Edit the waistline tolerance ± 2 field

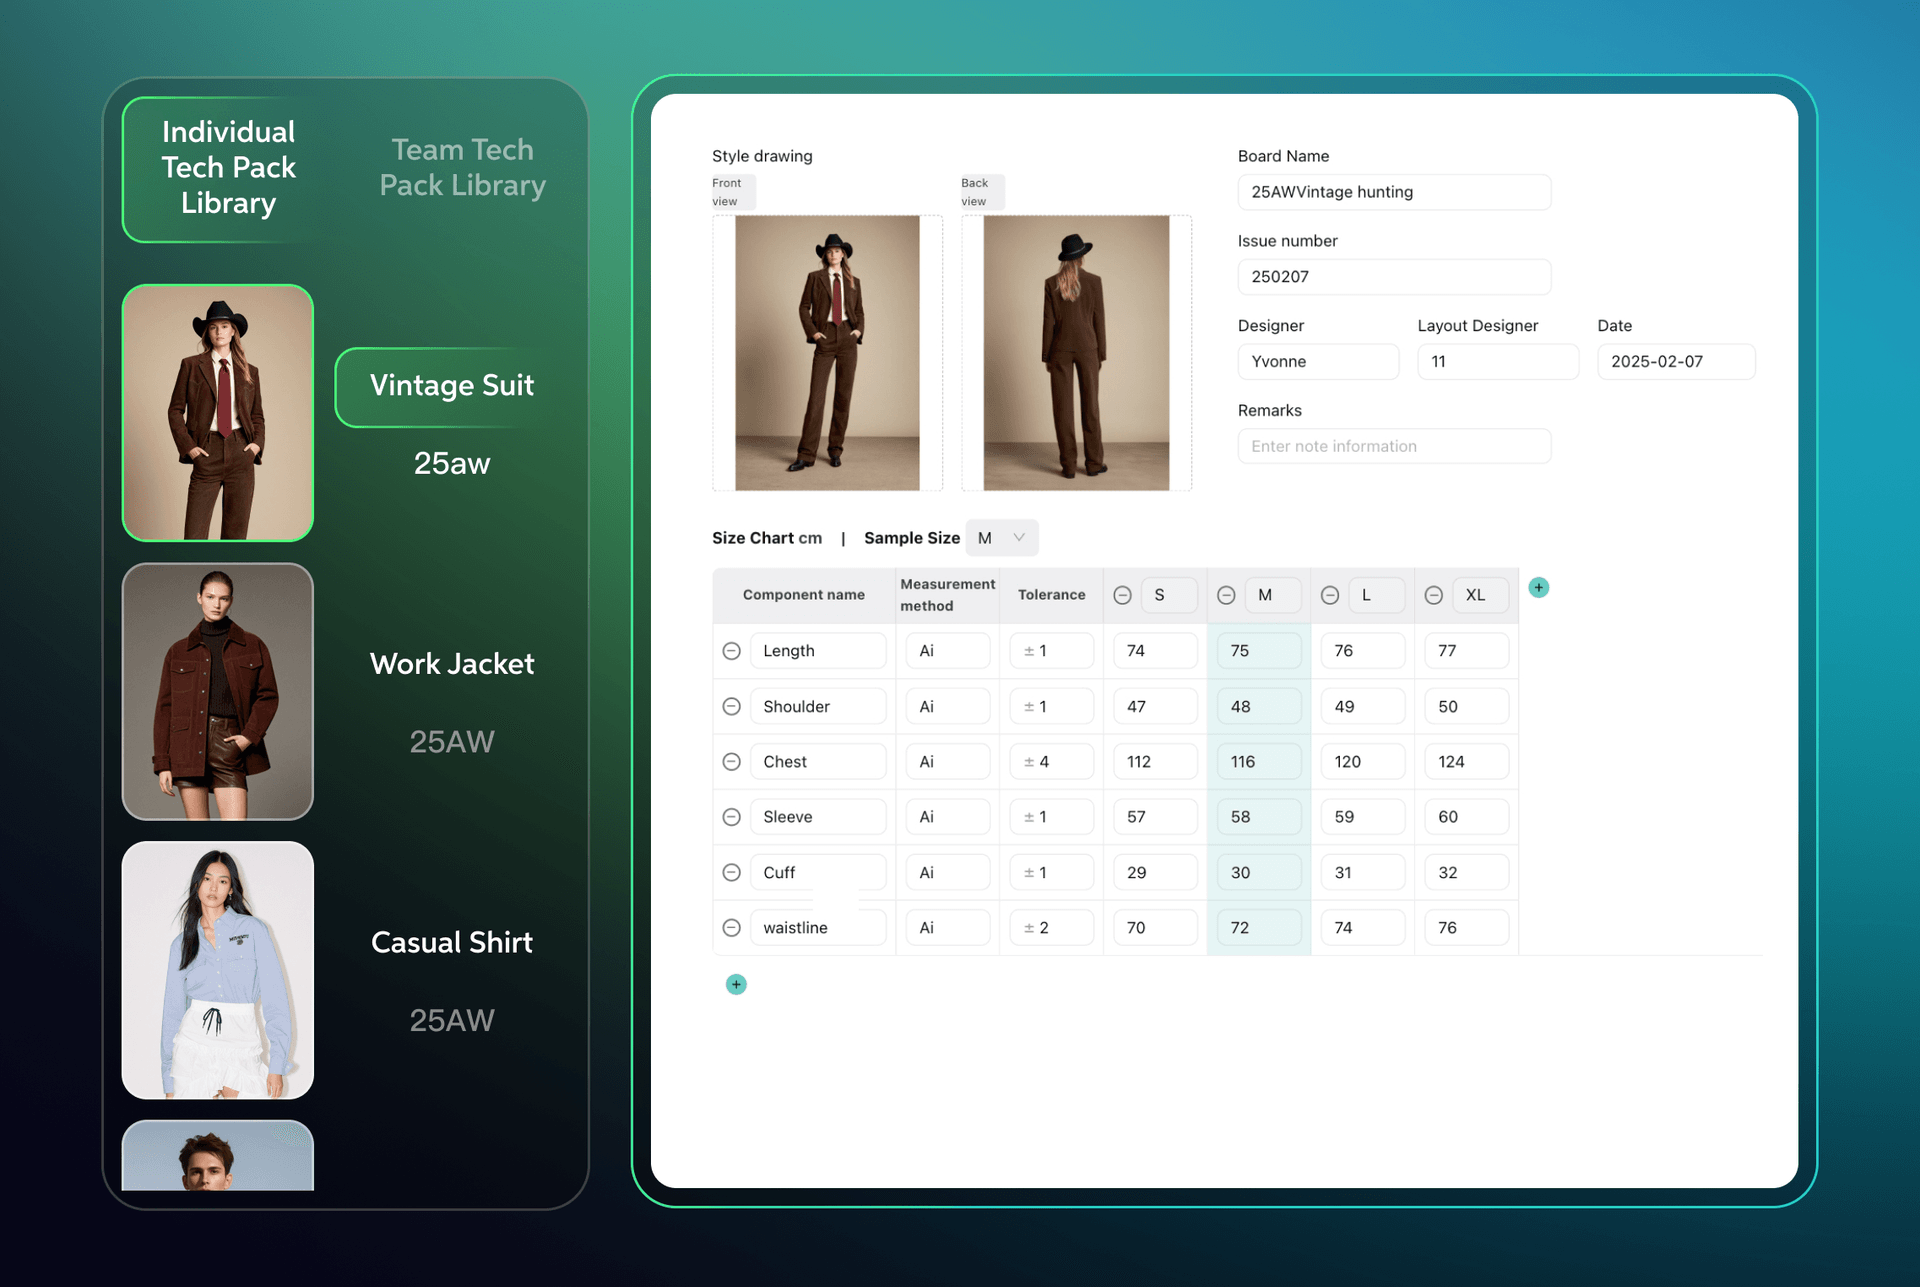(x=1051, y=928)
